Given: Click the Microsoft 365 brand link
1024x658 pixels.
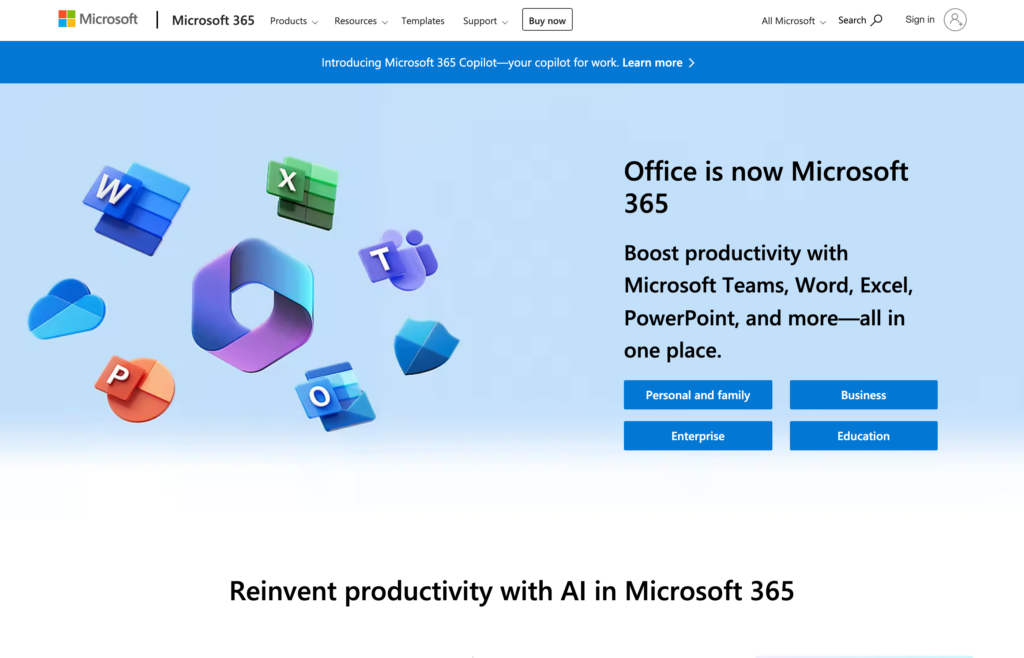Looking at the screenshot, I should point(213,20).
